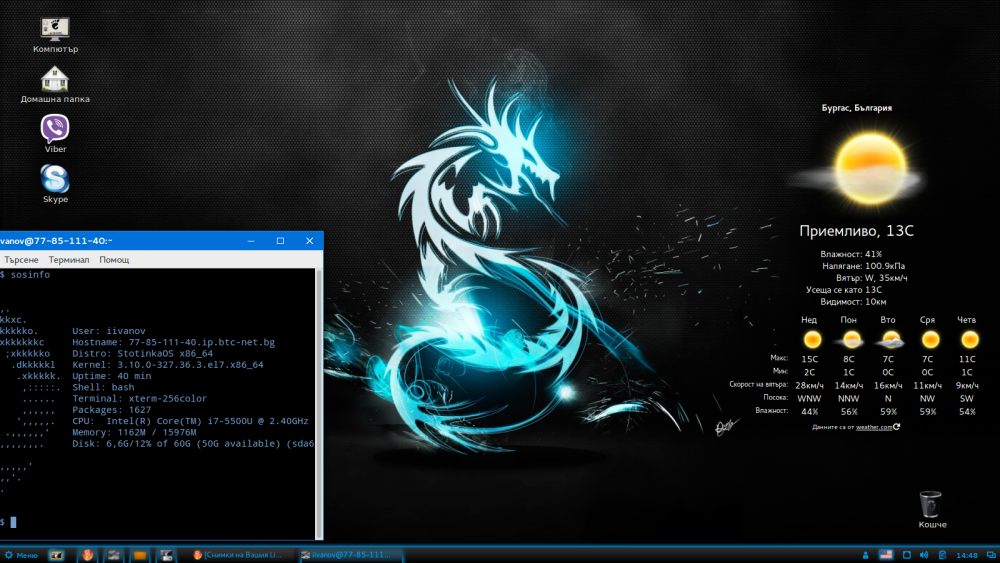Click the US flag keyboard layout indicator

(886, 555)
